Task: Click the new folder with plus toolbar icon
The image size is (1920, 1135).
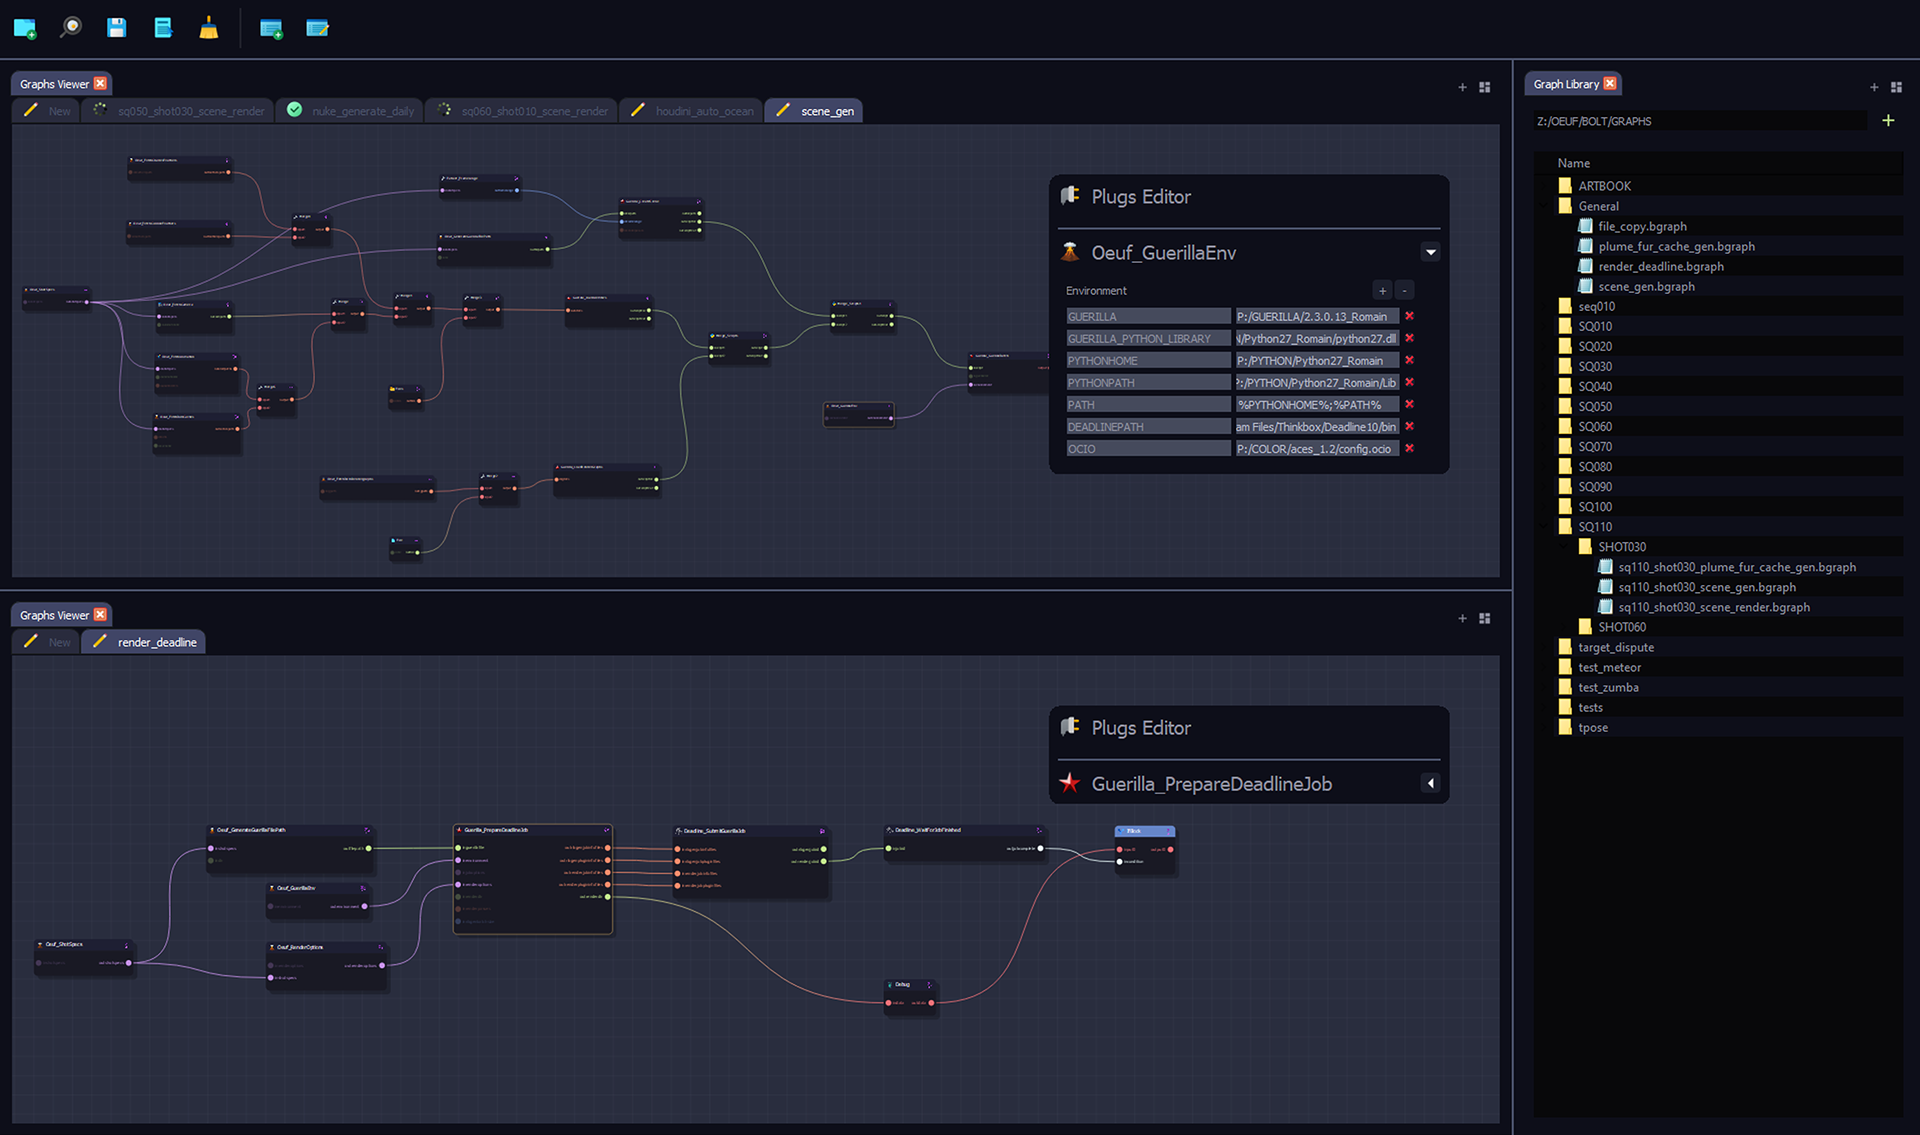Action: 25,28
